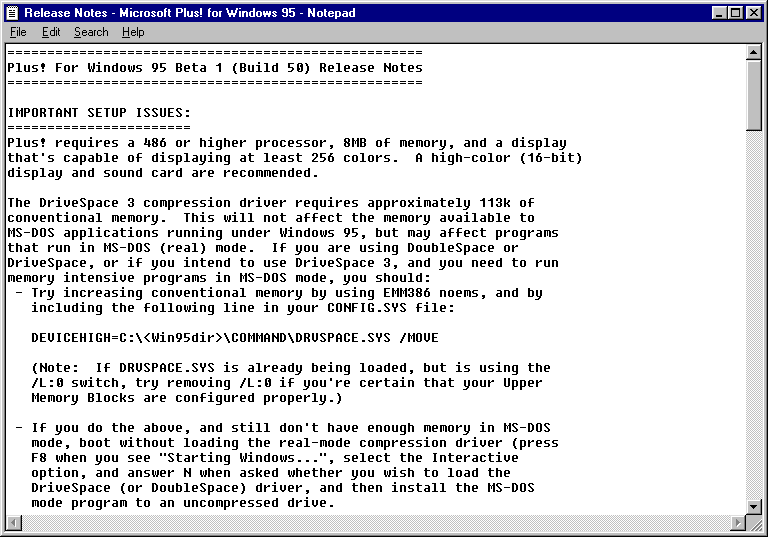Click the vertical scrollbar track below thumb
Viewport: 768px width, 537px height.
pos(753,315)
